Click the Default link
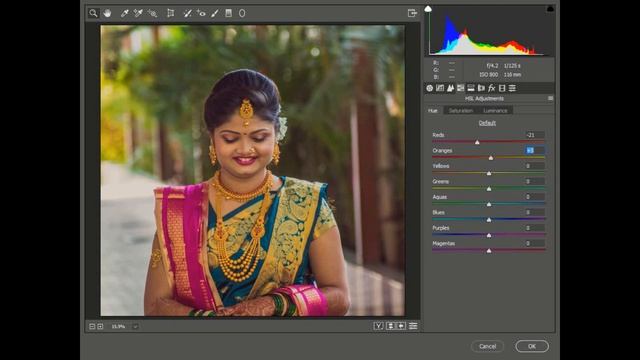640x360 pixels. pos(487,123)
